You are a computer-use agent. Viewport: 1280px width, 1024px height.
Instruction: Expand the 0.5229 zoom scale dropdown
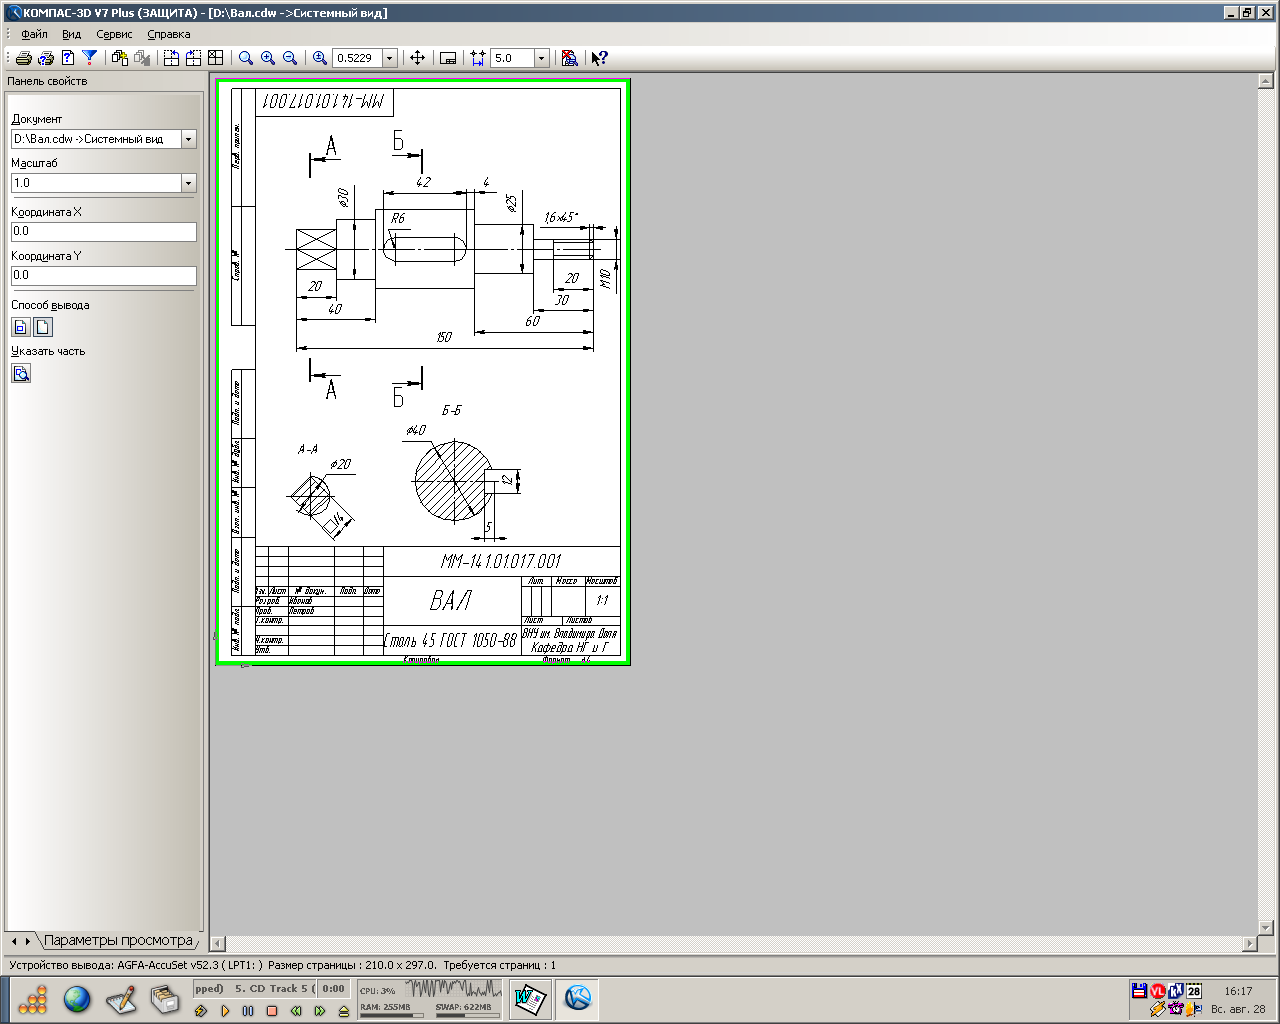(x=390, y=58)
